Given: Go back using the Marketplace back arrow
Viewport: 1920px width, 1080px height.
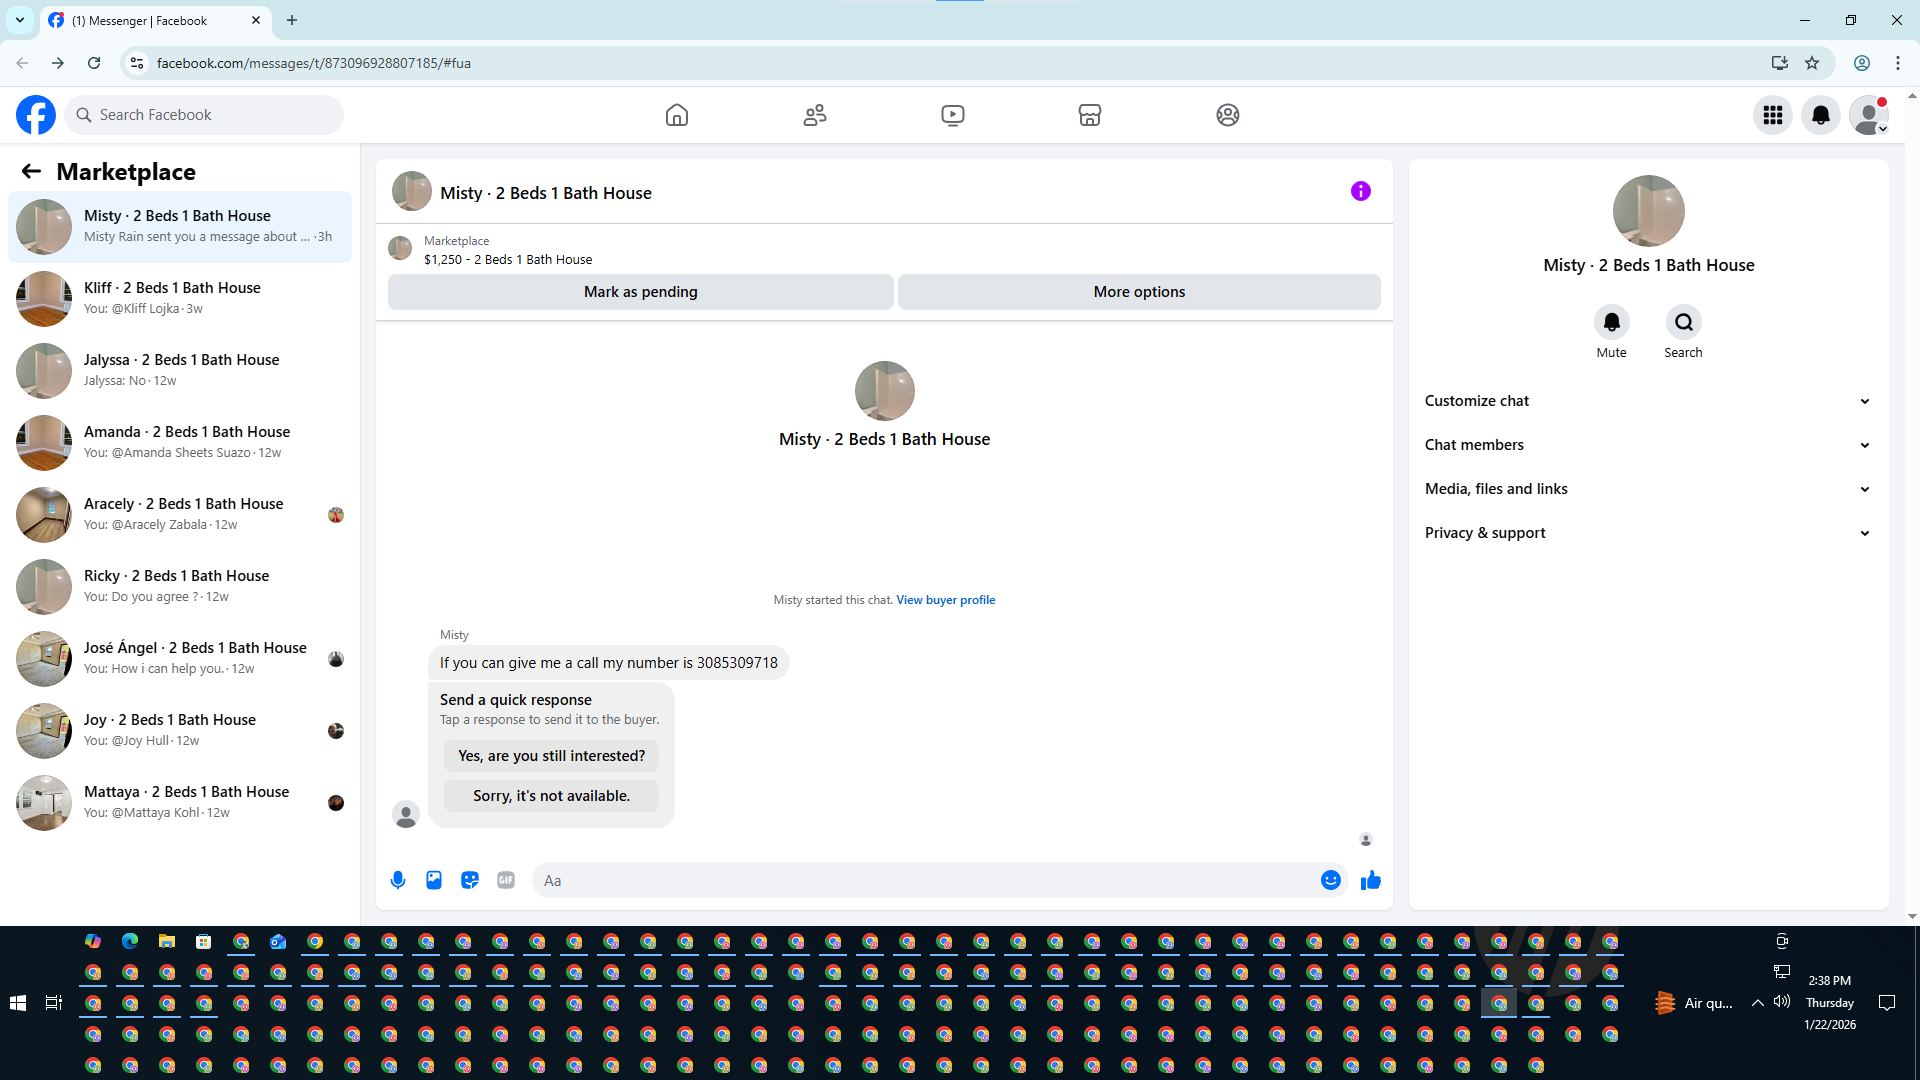Looking at the screenshot, I should point(31,171).
